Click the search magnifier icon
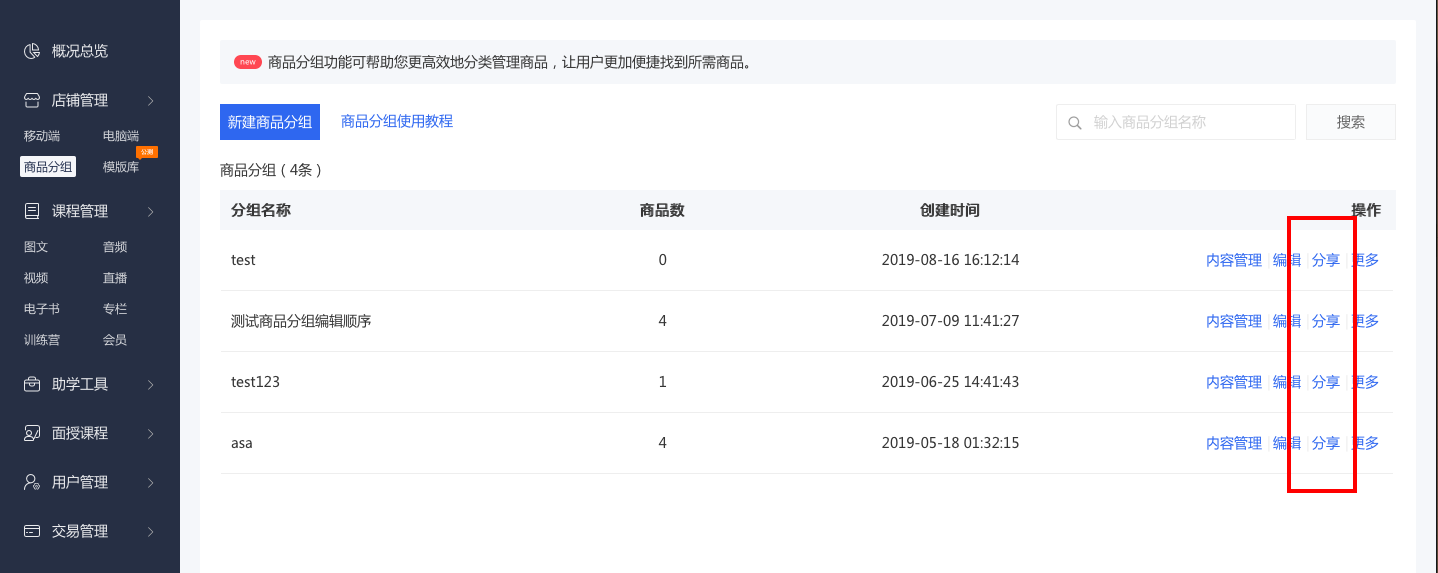Image resolution: width=1438 pixels, height=573 pixels. pos(1075,123)
